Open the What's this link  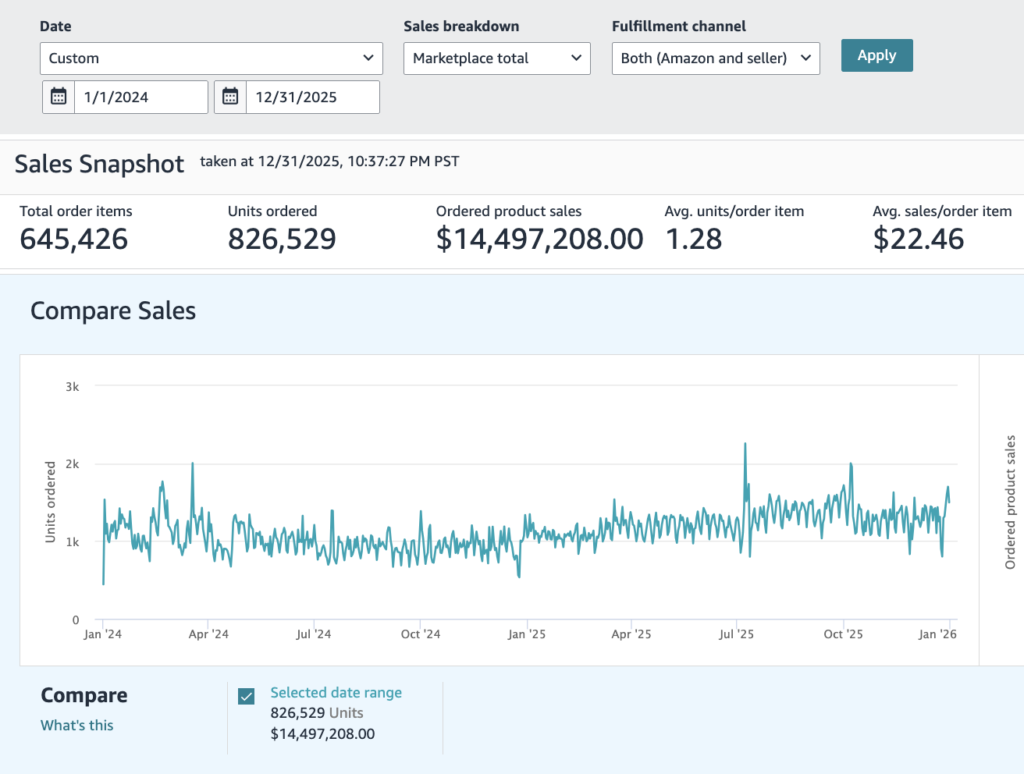(77, 725)
